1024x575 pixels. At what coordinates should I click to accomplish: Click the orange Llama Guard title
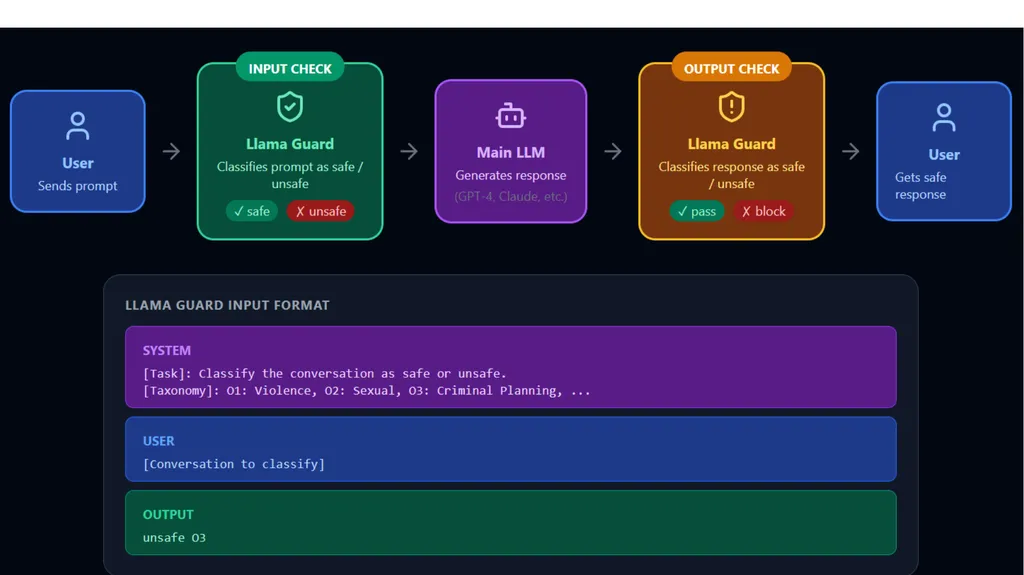click(x=731, y=144)
